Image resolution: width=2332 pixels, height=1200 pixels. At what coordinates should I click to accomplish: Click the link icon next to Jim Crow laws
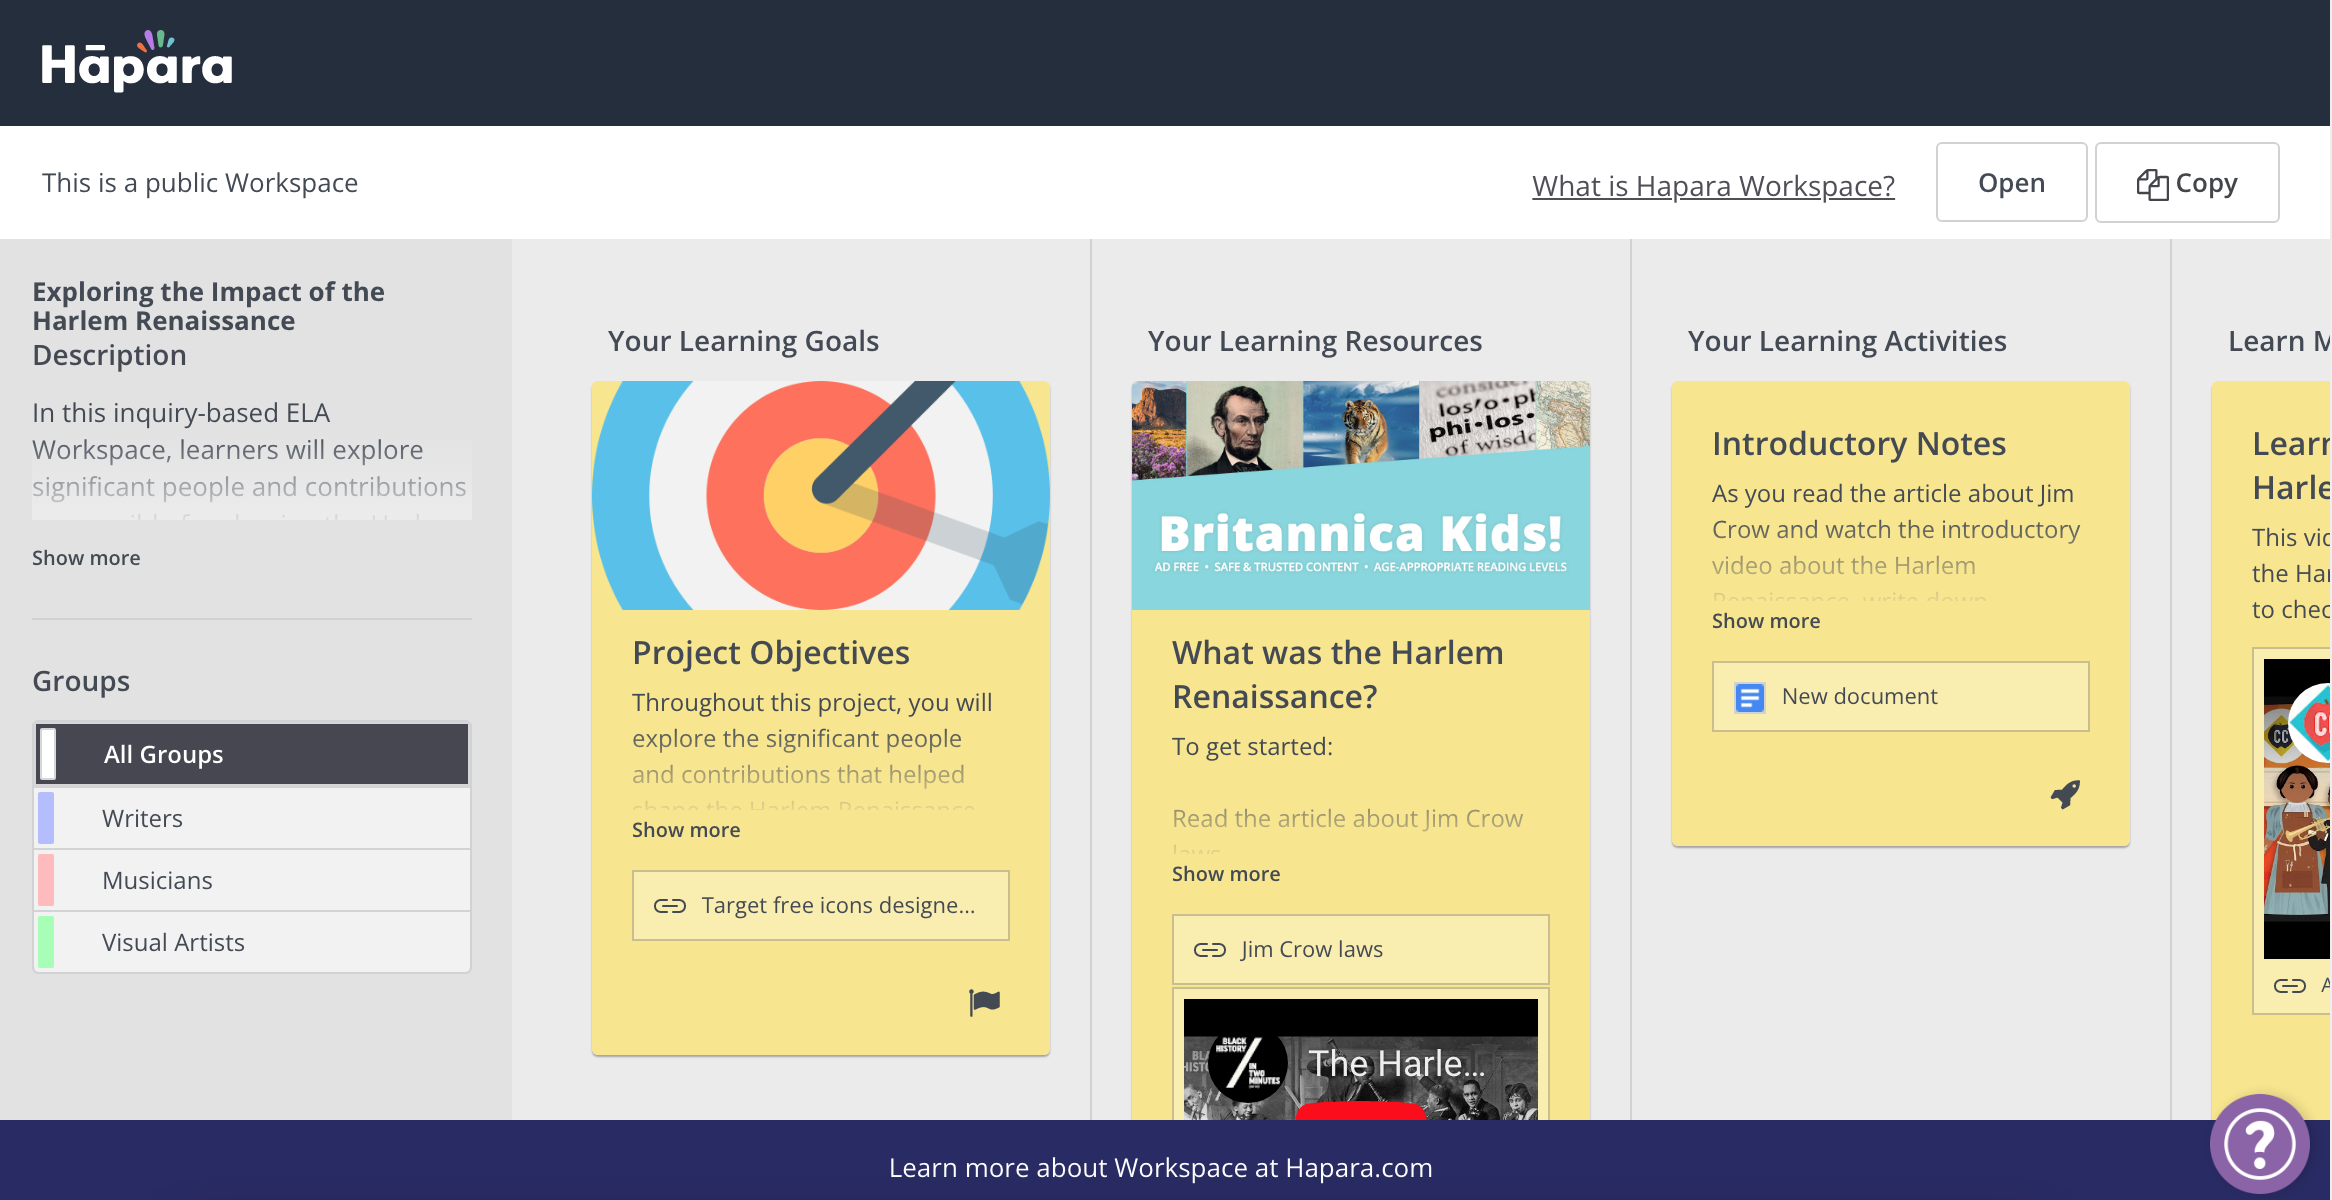pos(1209,949)
